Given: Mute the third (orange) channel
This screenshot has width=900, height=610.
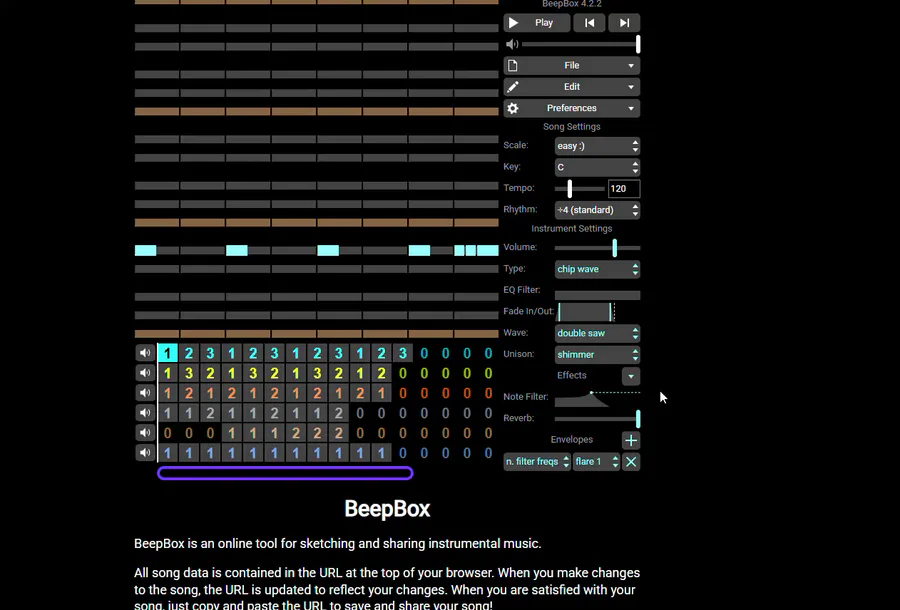Looking at the screenshot, I should click(145, 393).
